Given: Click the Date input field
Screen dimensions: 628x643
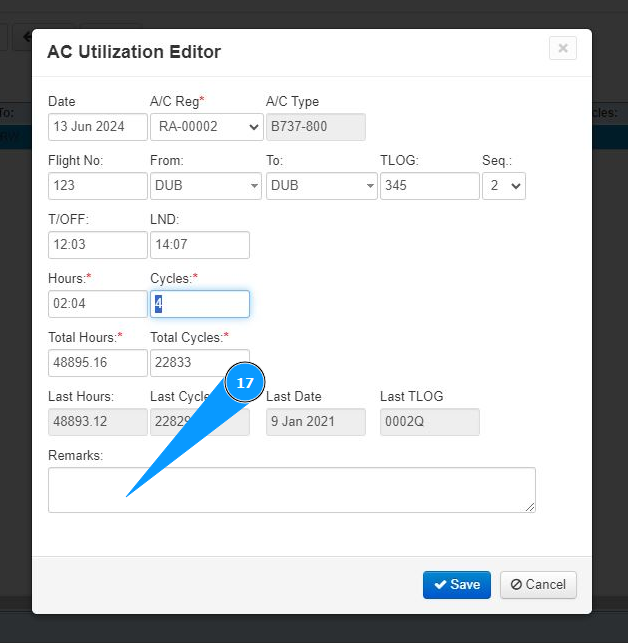Looking at the screenshot, I should [x=97, y=127].
